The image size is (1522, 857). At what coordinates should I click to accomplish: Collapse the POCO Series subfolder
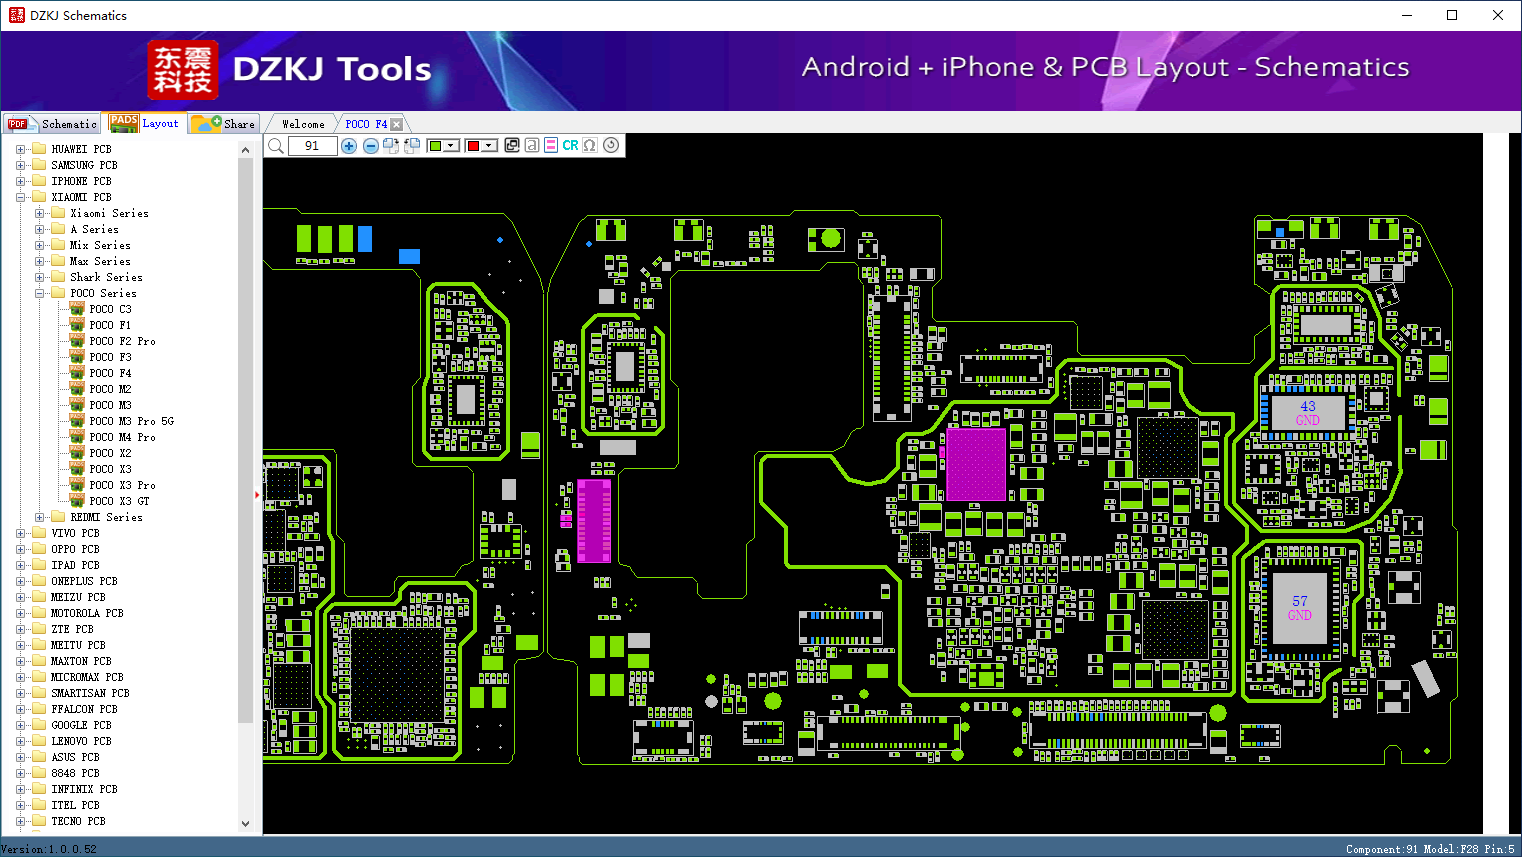coord(40,293)
